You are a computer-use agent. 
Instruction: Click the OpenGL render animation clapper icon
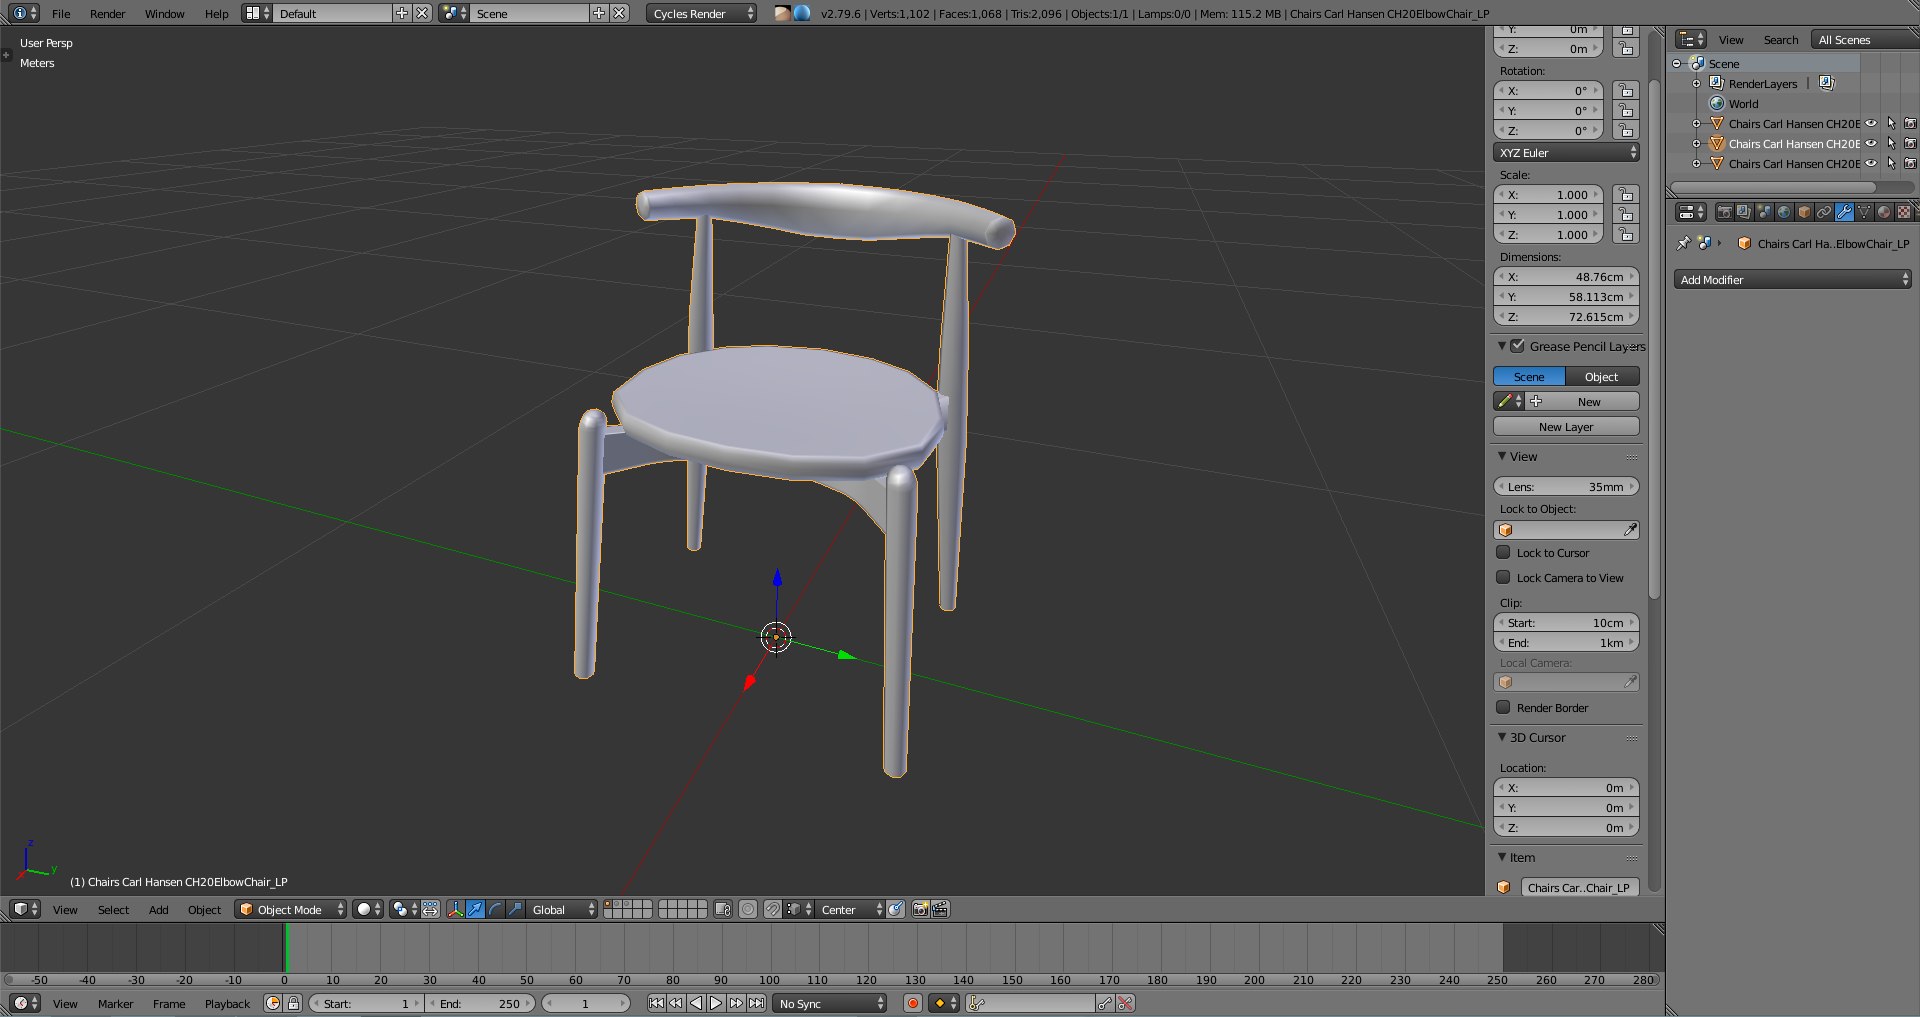tap(941, 909)
